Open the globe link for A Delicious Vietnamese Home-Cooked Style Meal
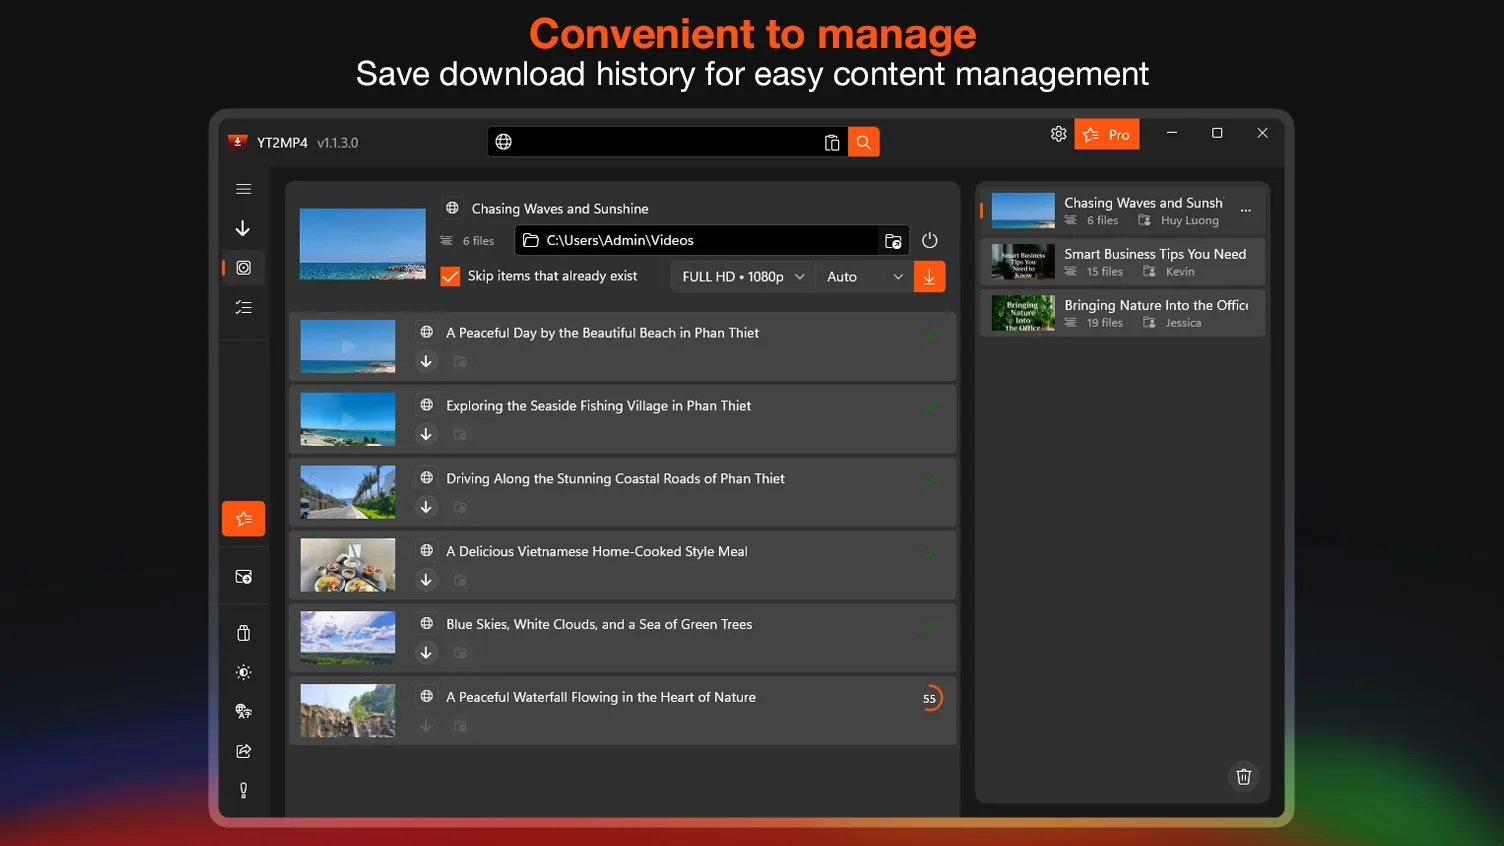The width and height of the screenshot is (1504, 846). click(427, 551)
